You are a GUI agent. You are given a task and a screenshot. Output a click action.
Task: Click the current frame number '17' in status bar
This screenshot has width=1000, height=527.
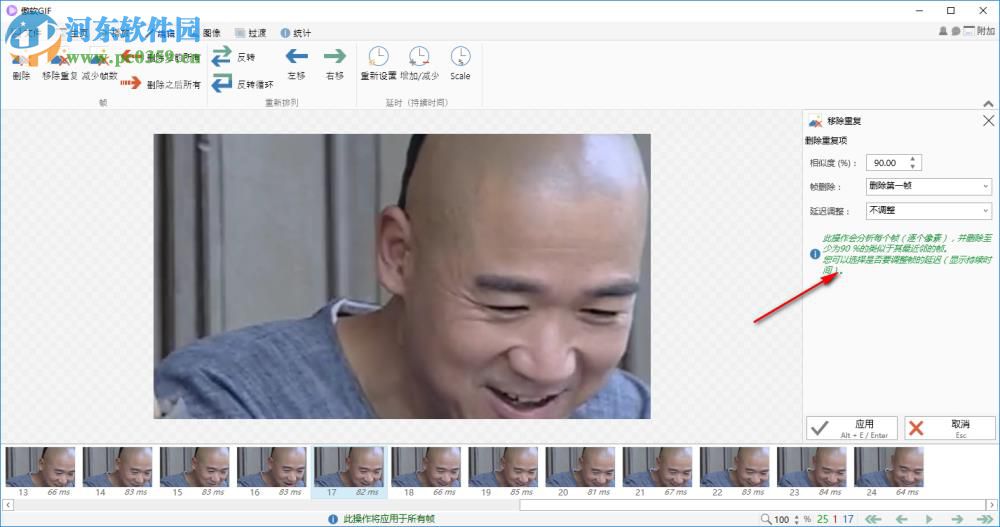tap(848, 519)
